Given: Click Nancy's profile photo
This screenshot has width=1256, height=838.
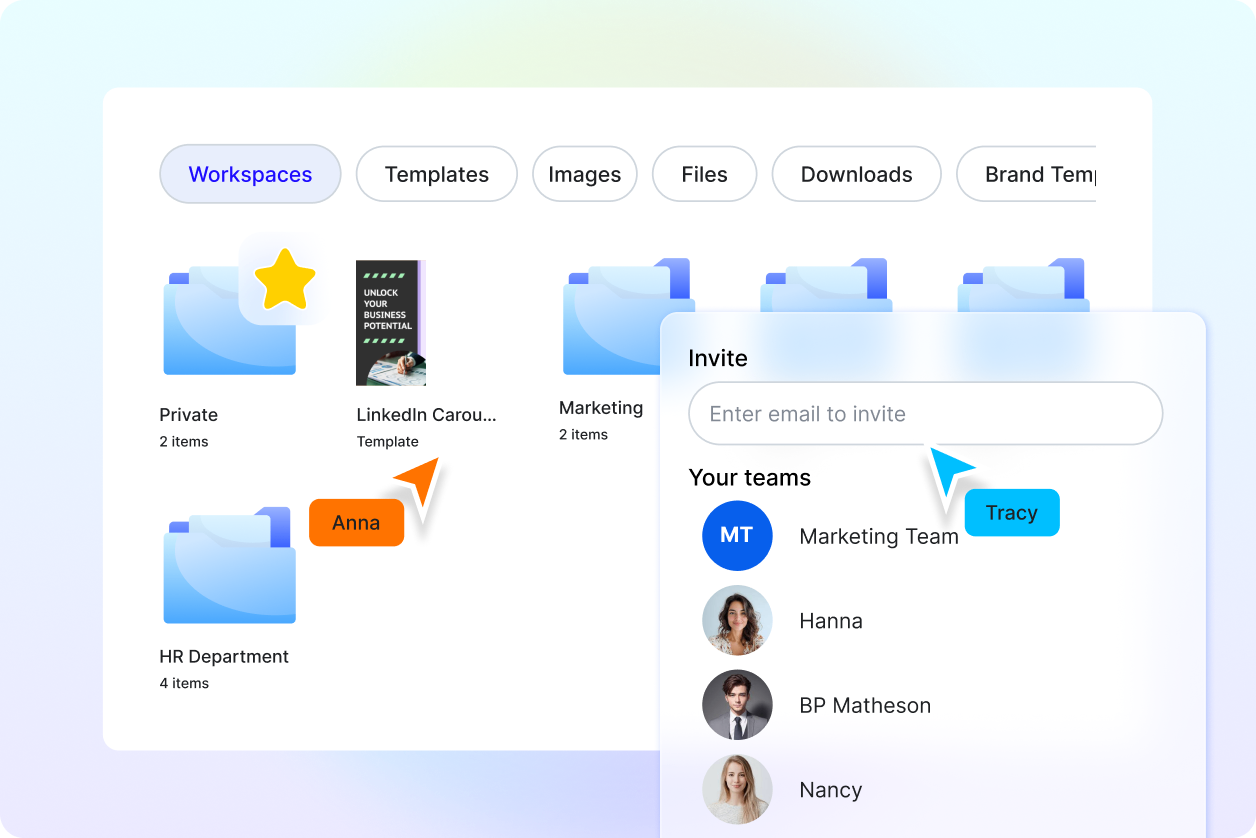Looking at the screenshot, I should (737, 789).
